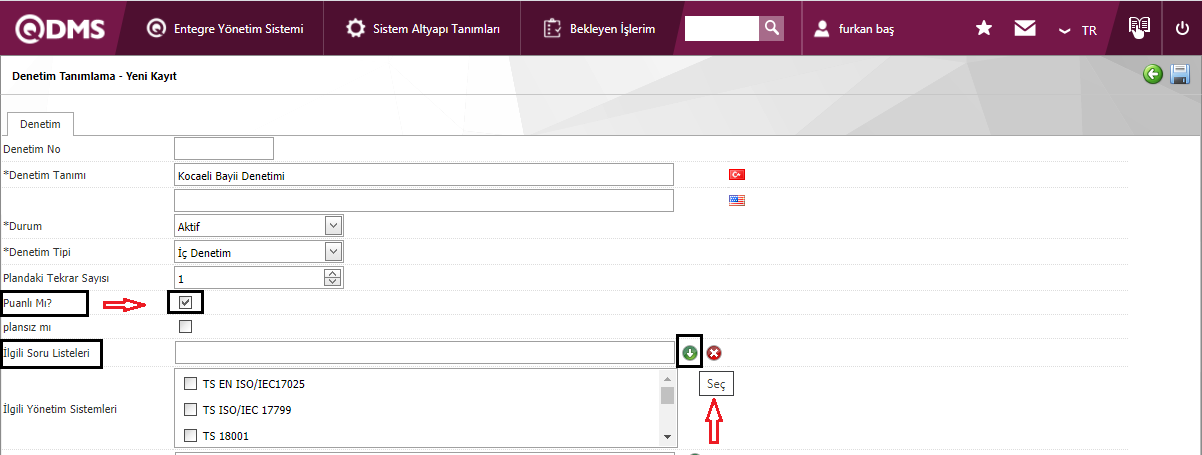Click second empty Denetim Tanımı field
Screen dimensions: 1202x455
424,201
